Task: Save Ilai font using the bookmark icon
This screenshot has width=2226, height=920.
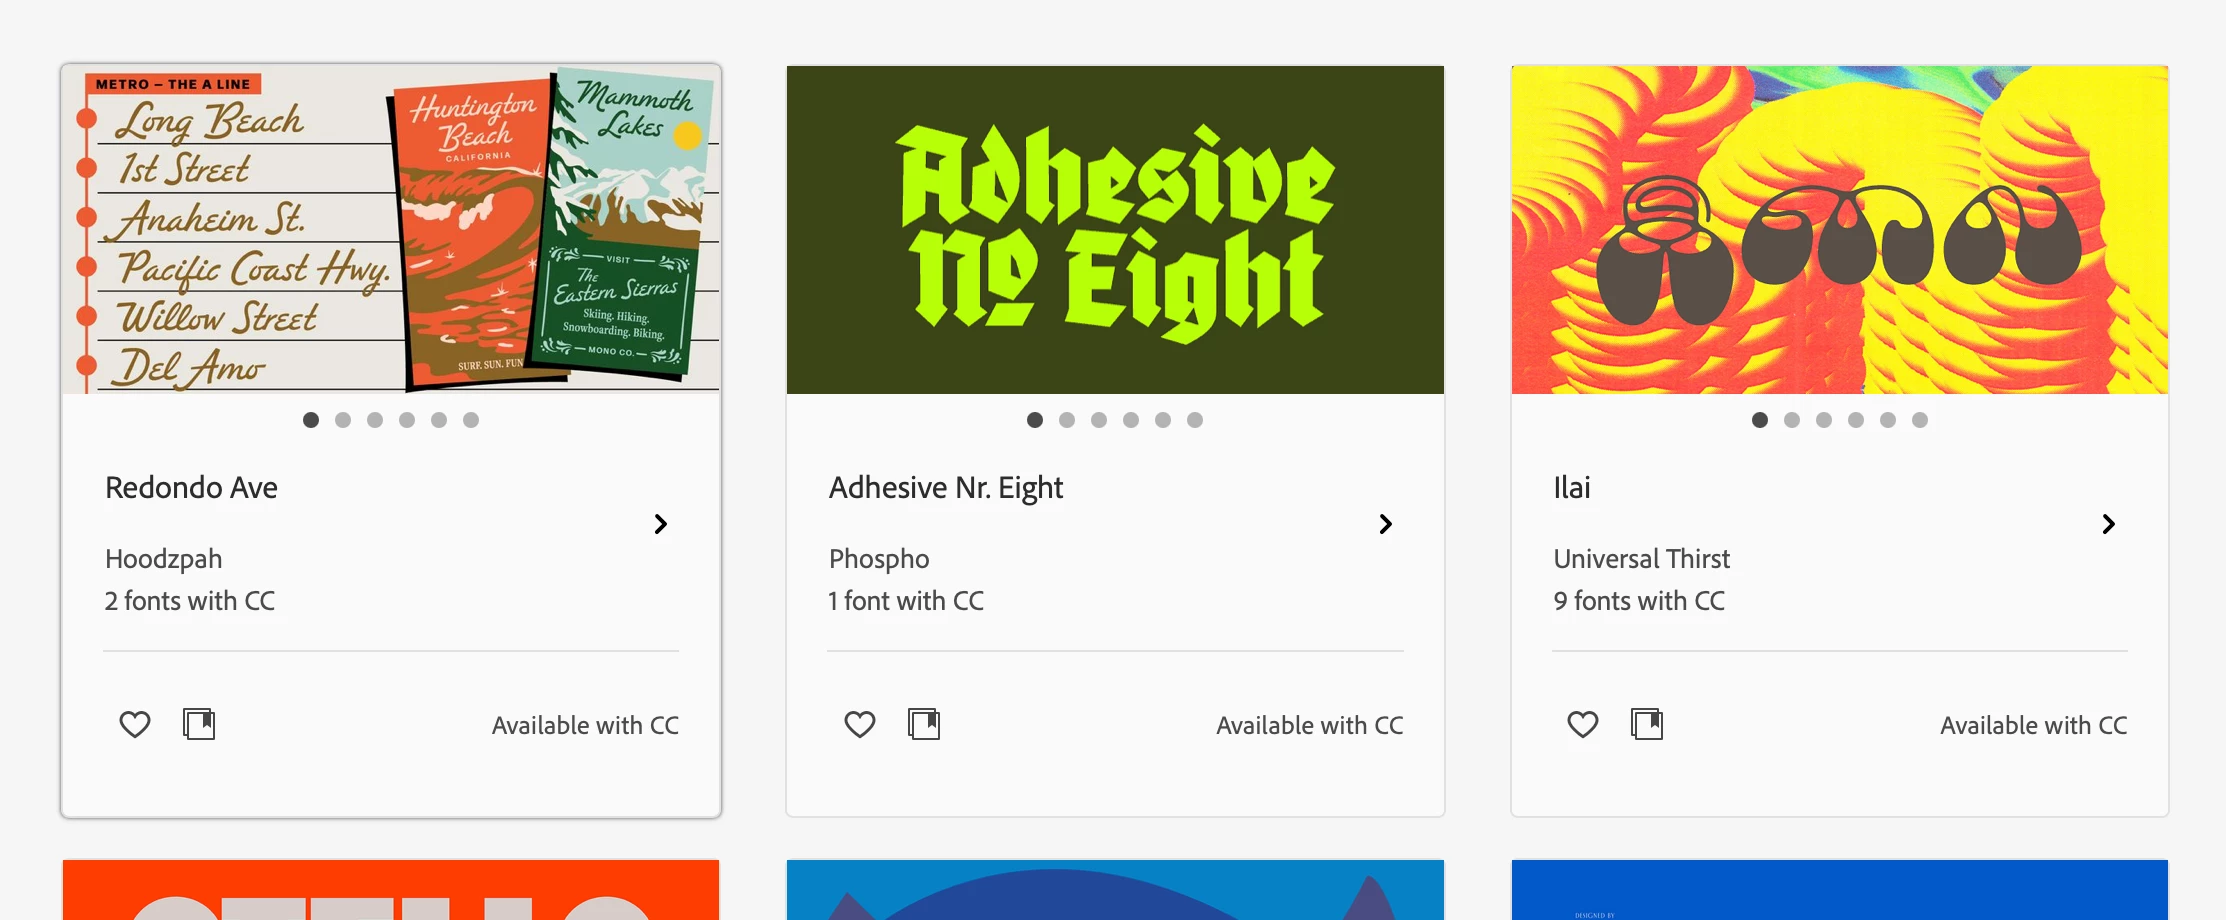Action: pos(1647,724)
